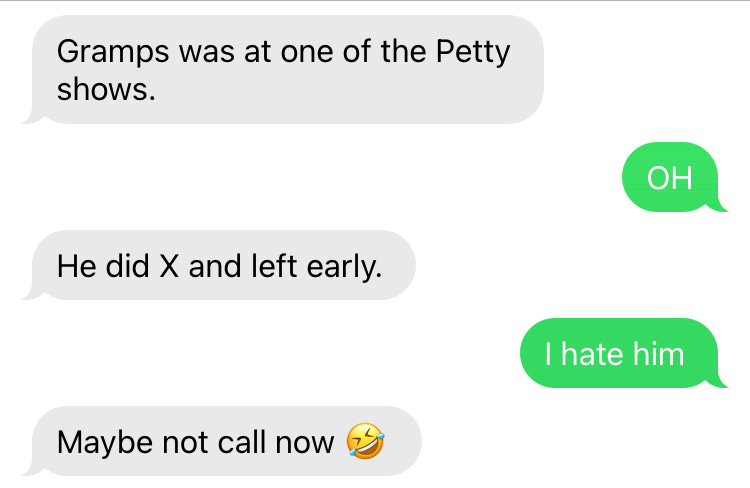Click the word 'shows.' on second line
The width and height of the screenshot is (750, 488).
click(x=106, y=89)
